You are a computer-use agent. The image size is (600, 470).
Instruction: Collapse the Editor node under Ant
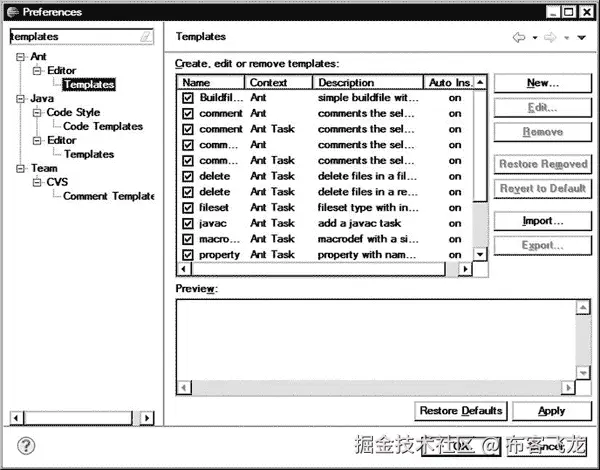click(37, 71)
